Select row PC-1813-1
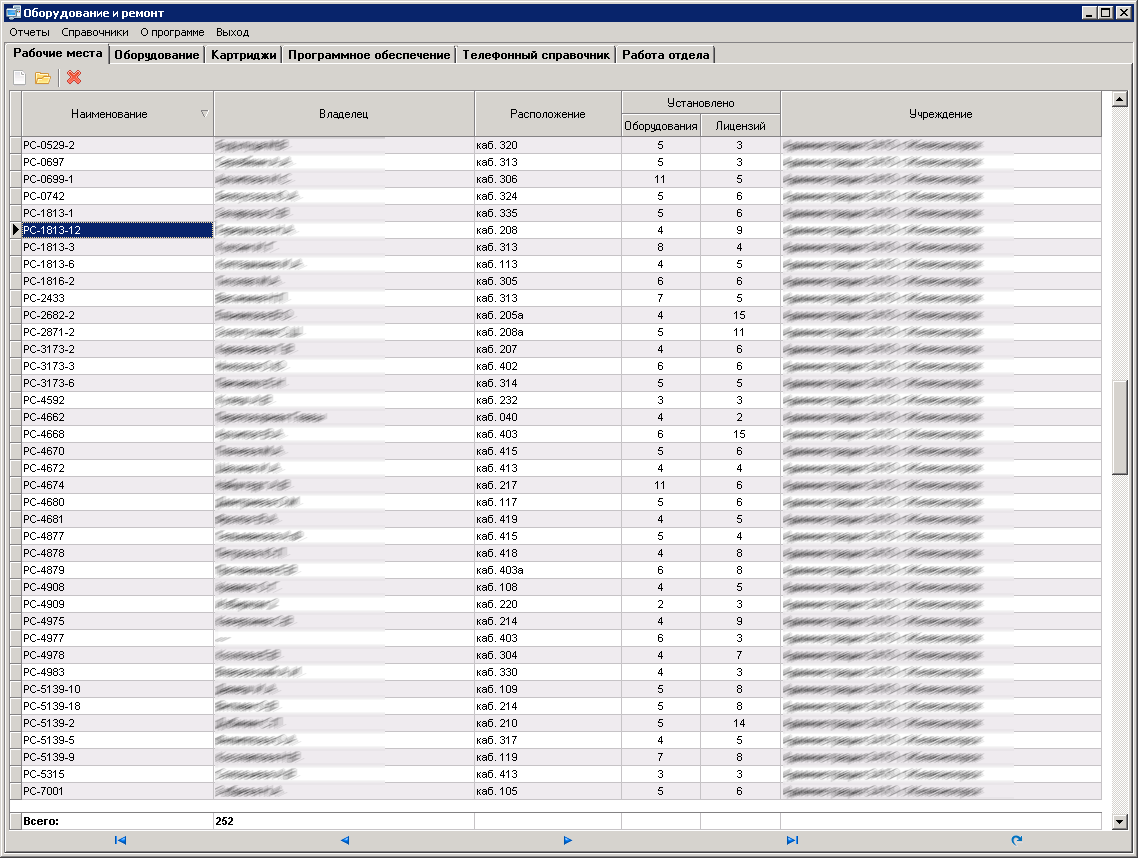Image resolution: width=1138 pixels, height=858 pixels. [x=556, y=213]
